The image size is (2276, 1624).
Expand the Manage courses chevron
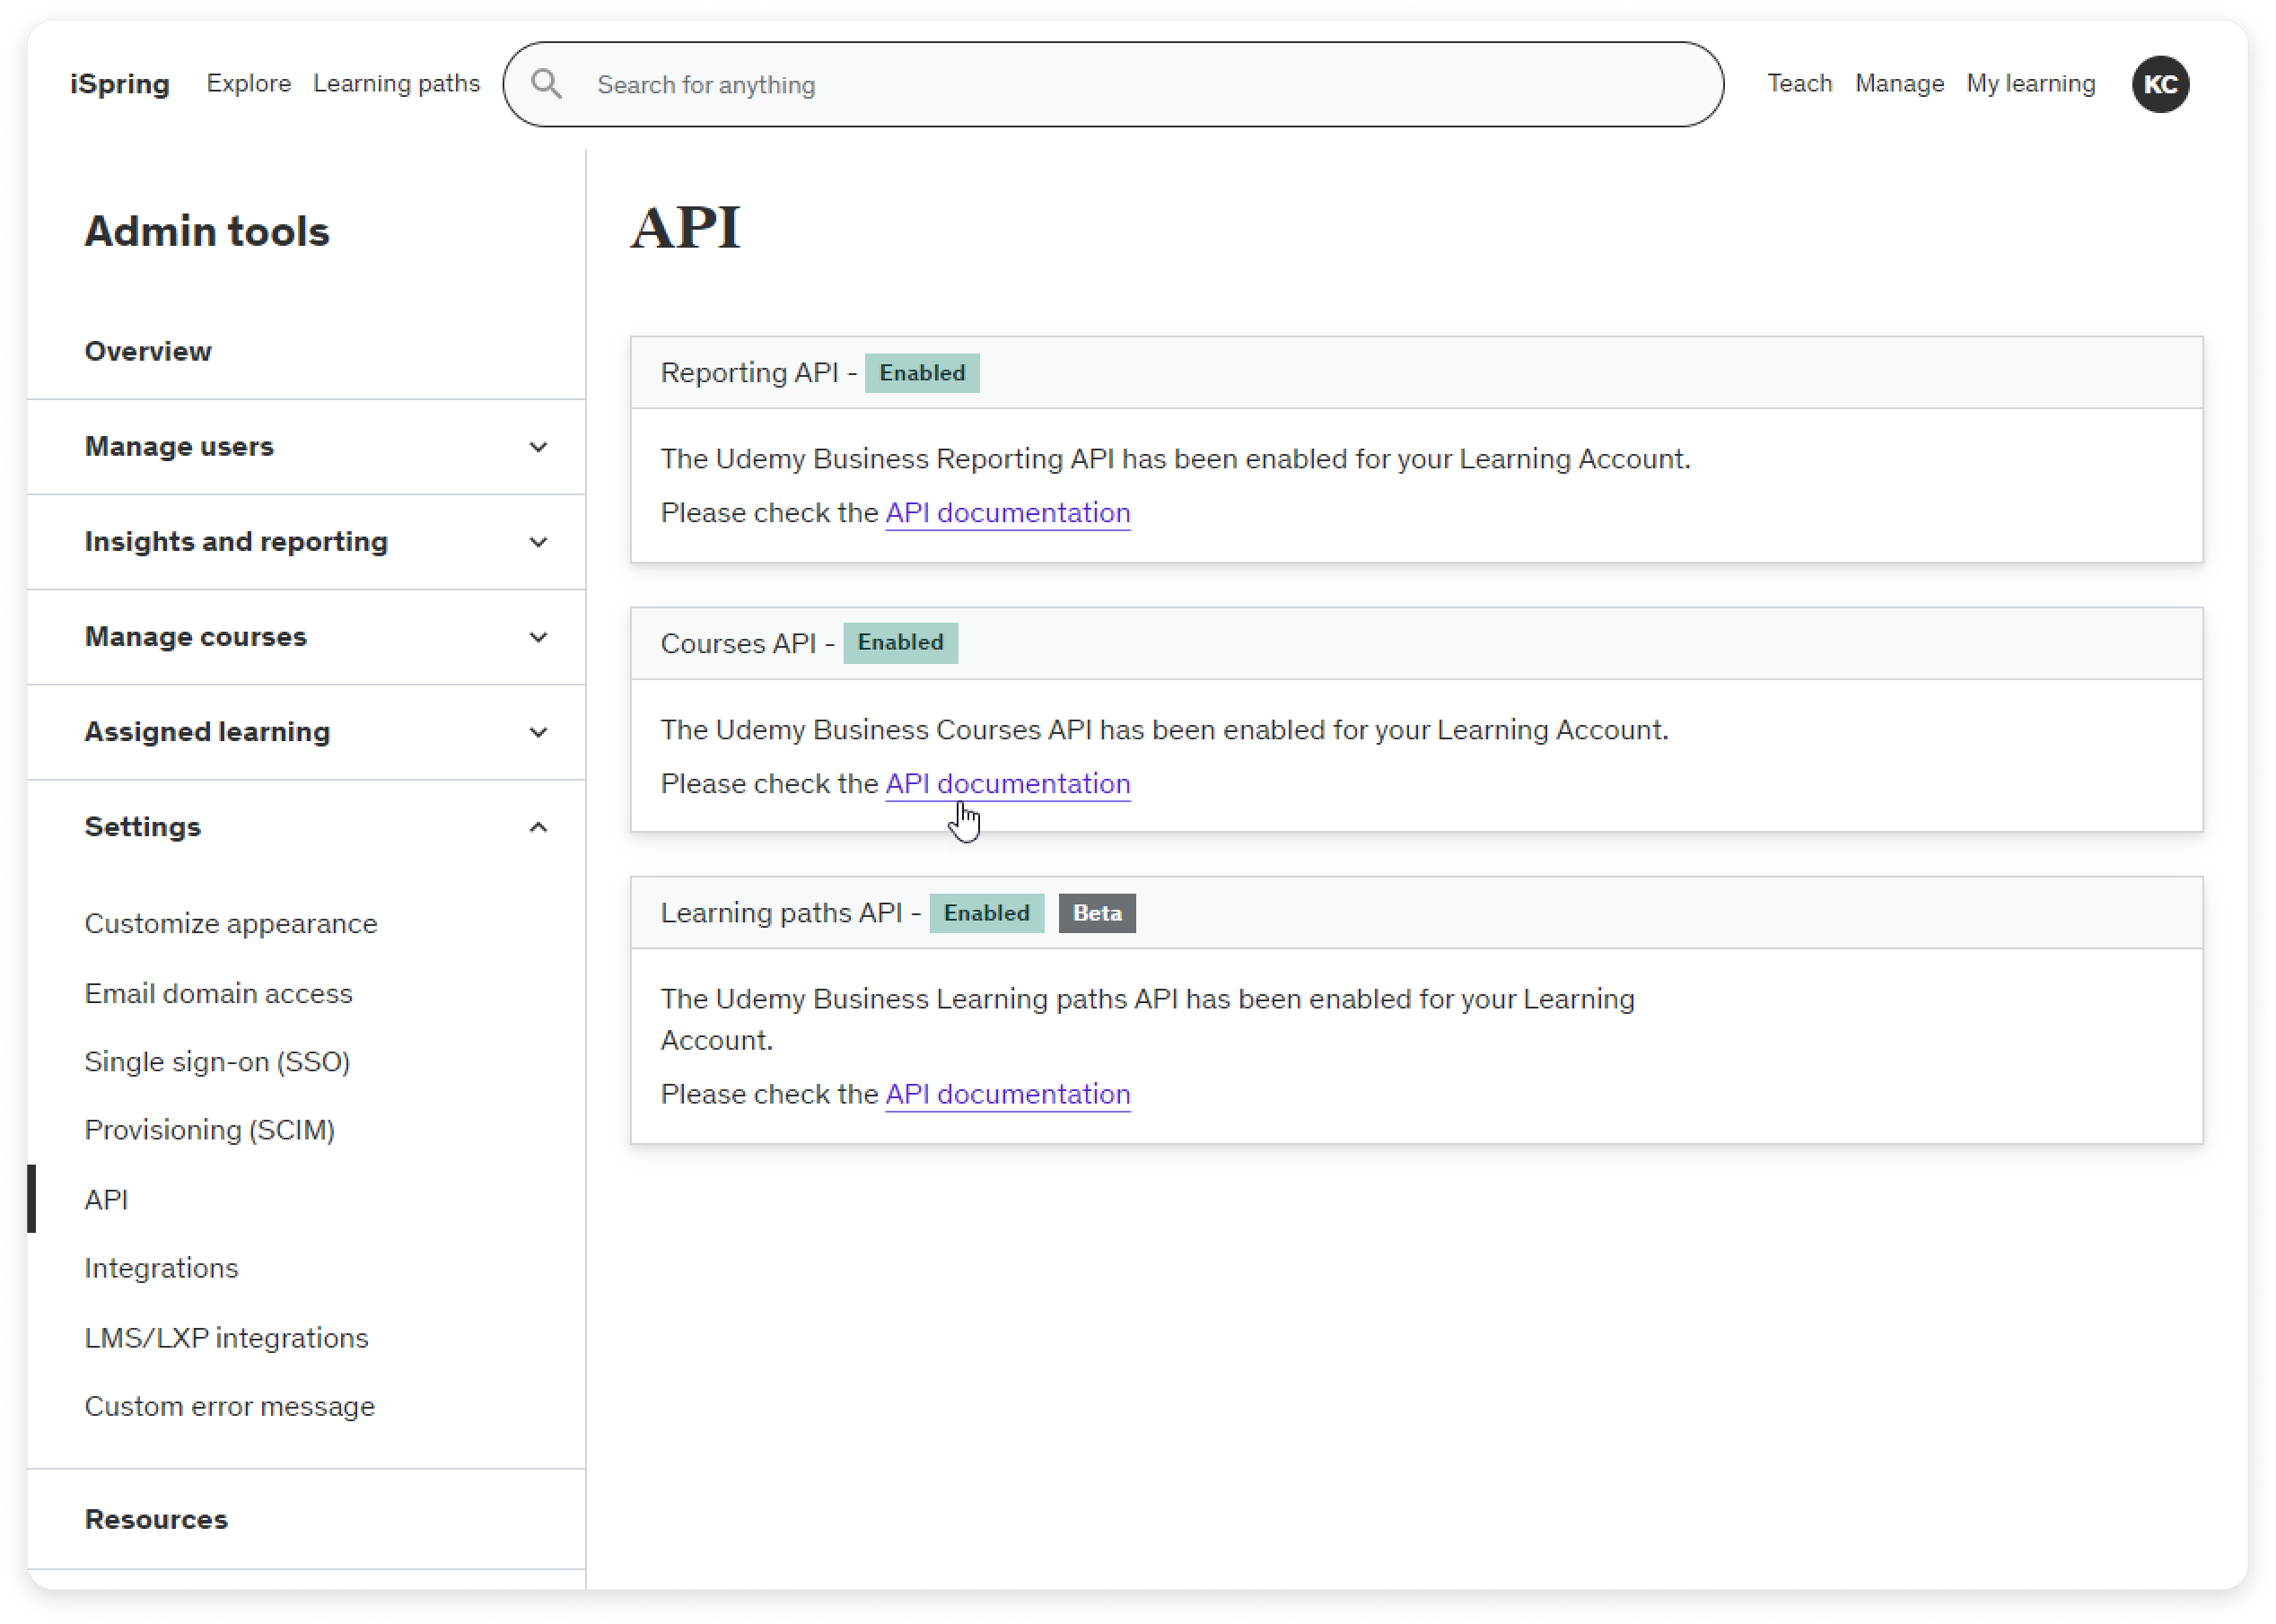[x=538, y=637]
